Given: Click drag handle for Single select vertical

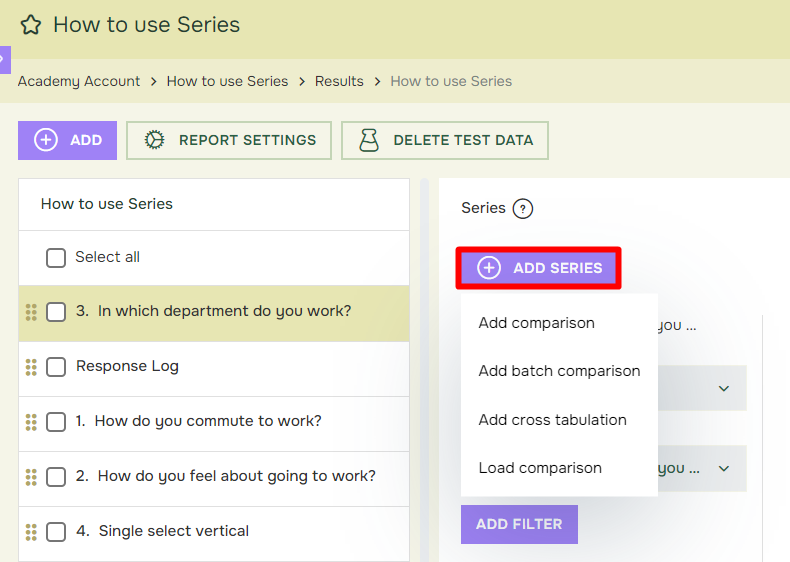Looking at the screenshot, I should click(x=31, y=532).
